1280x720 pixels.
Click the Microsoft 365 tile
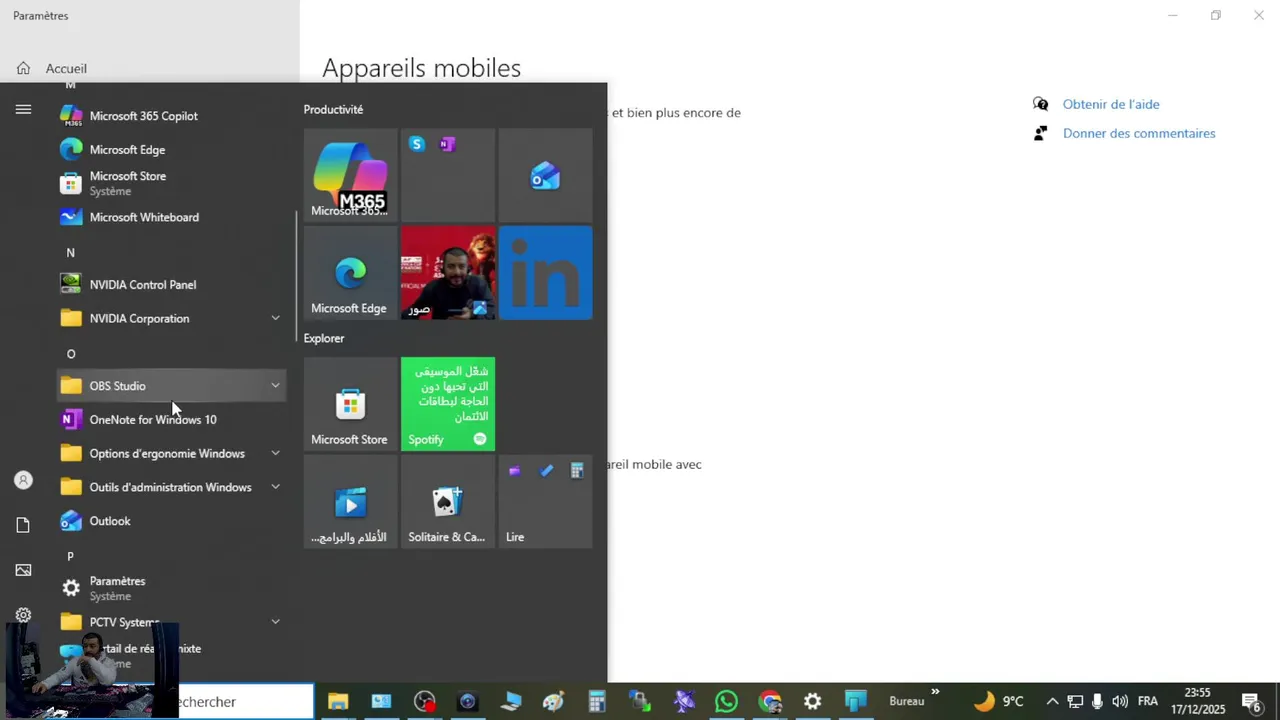pyautogui.click(x=350, y=175)
